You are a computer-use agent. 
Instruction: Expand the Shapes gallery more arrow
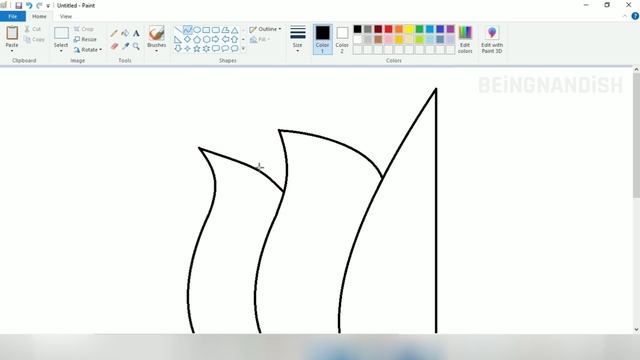point(243,49)
